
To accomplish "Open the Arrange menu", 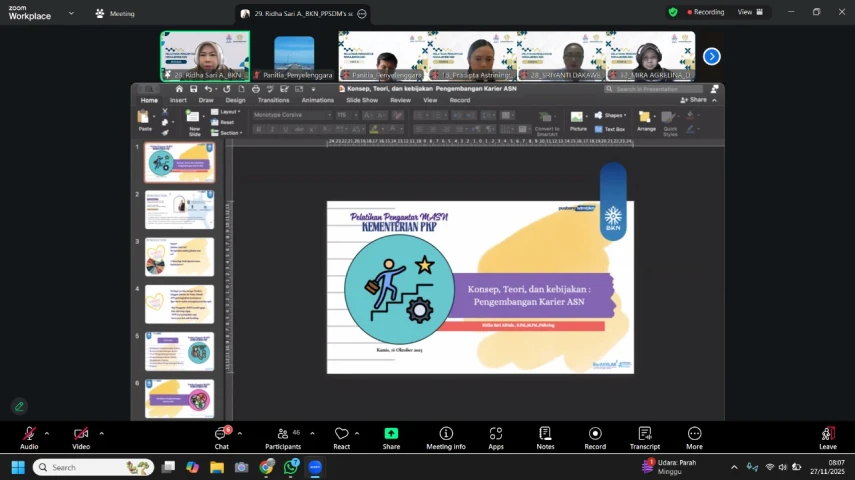I will (x=646, y=121).
